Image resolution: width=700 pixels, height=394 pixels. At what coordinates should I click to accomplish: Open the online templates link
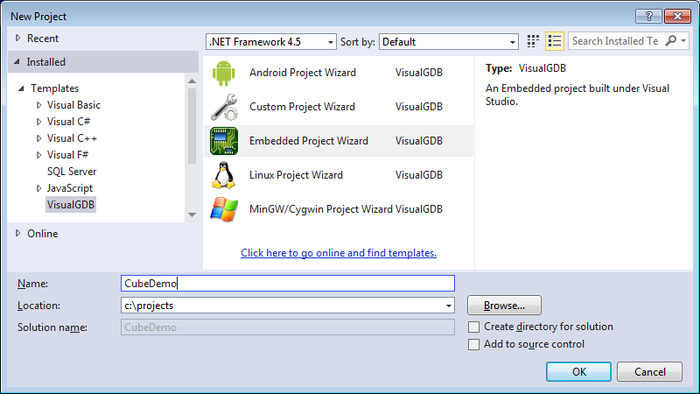pyautogui.click(x=338, y=253)
